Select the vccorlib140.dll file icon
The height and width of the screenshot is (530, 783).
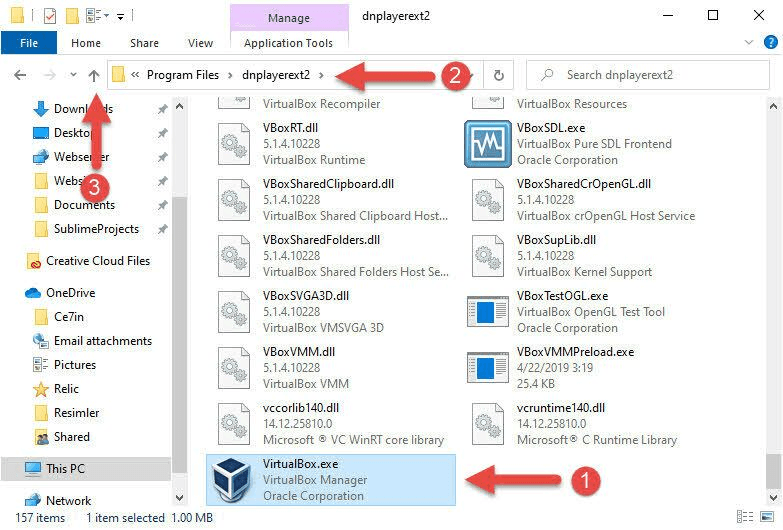[233, 424]
